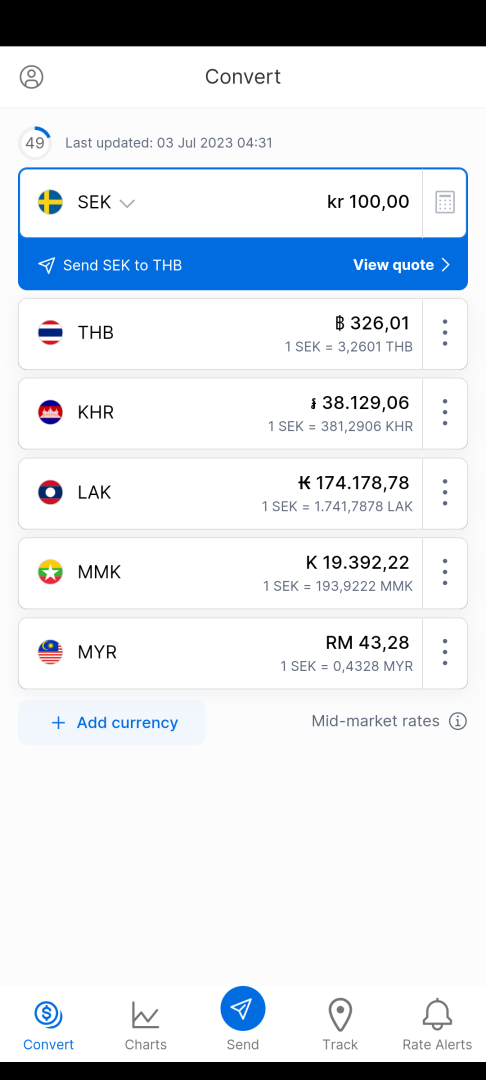Tap the Add currency button
This screenshot has width=486, height=1080.
tap(112, 723)
